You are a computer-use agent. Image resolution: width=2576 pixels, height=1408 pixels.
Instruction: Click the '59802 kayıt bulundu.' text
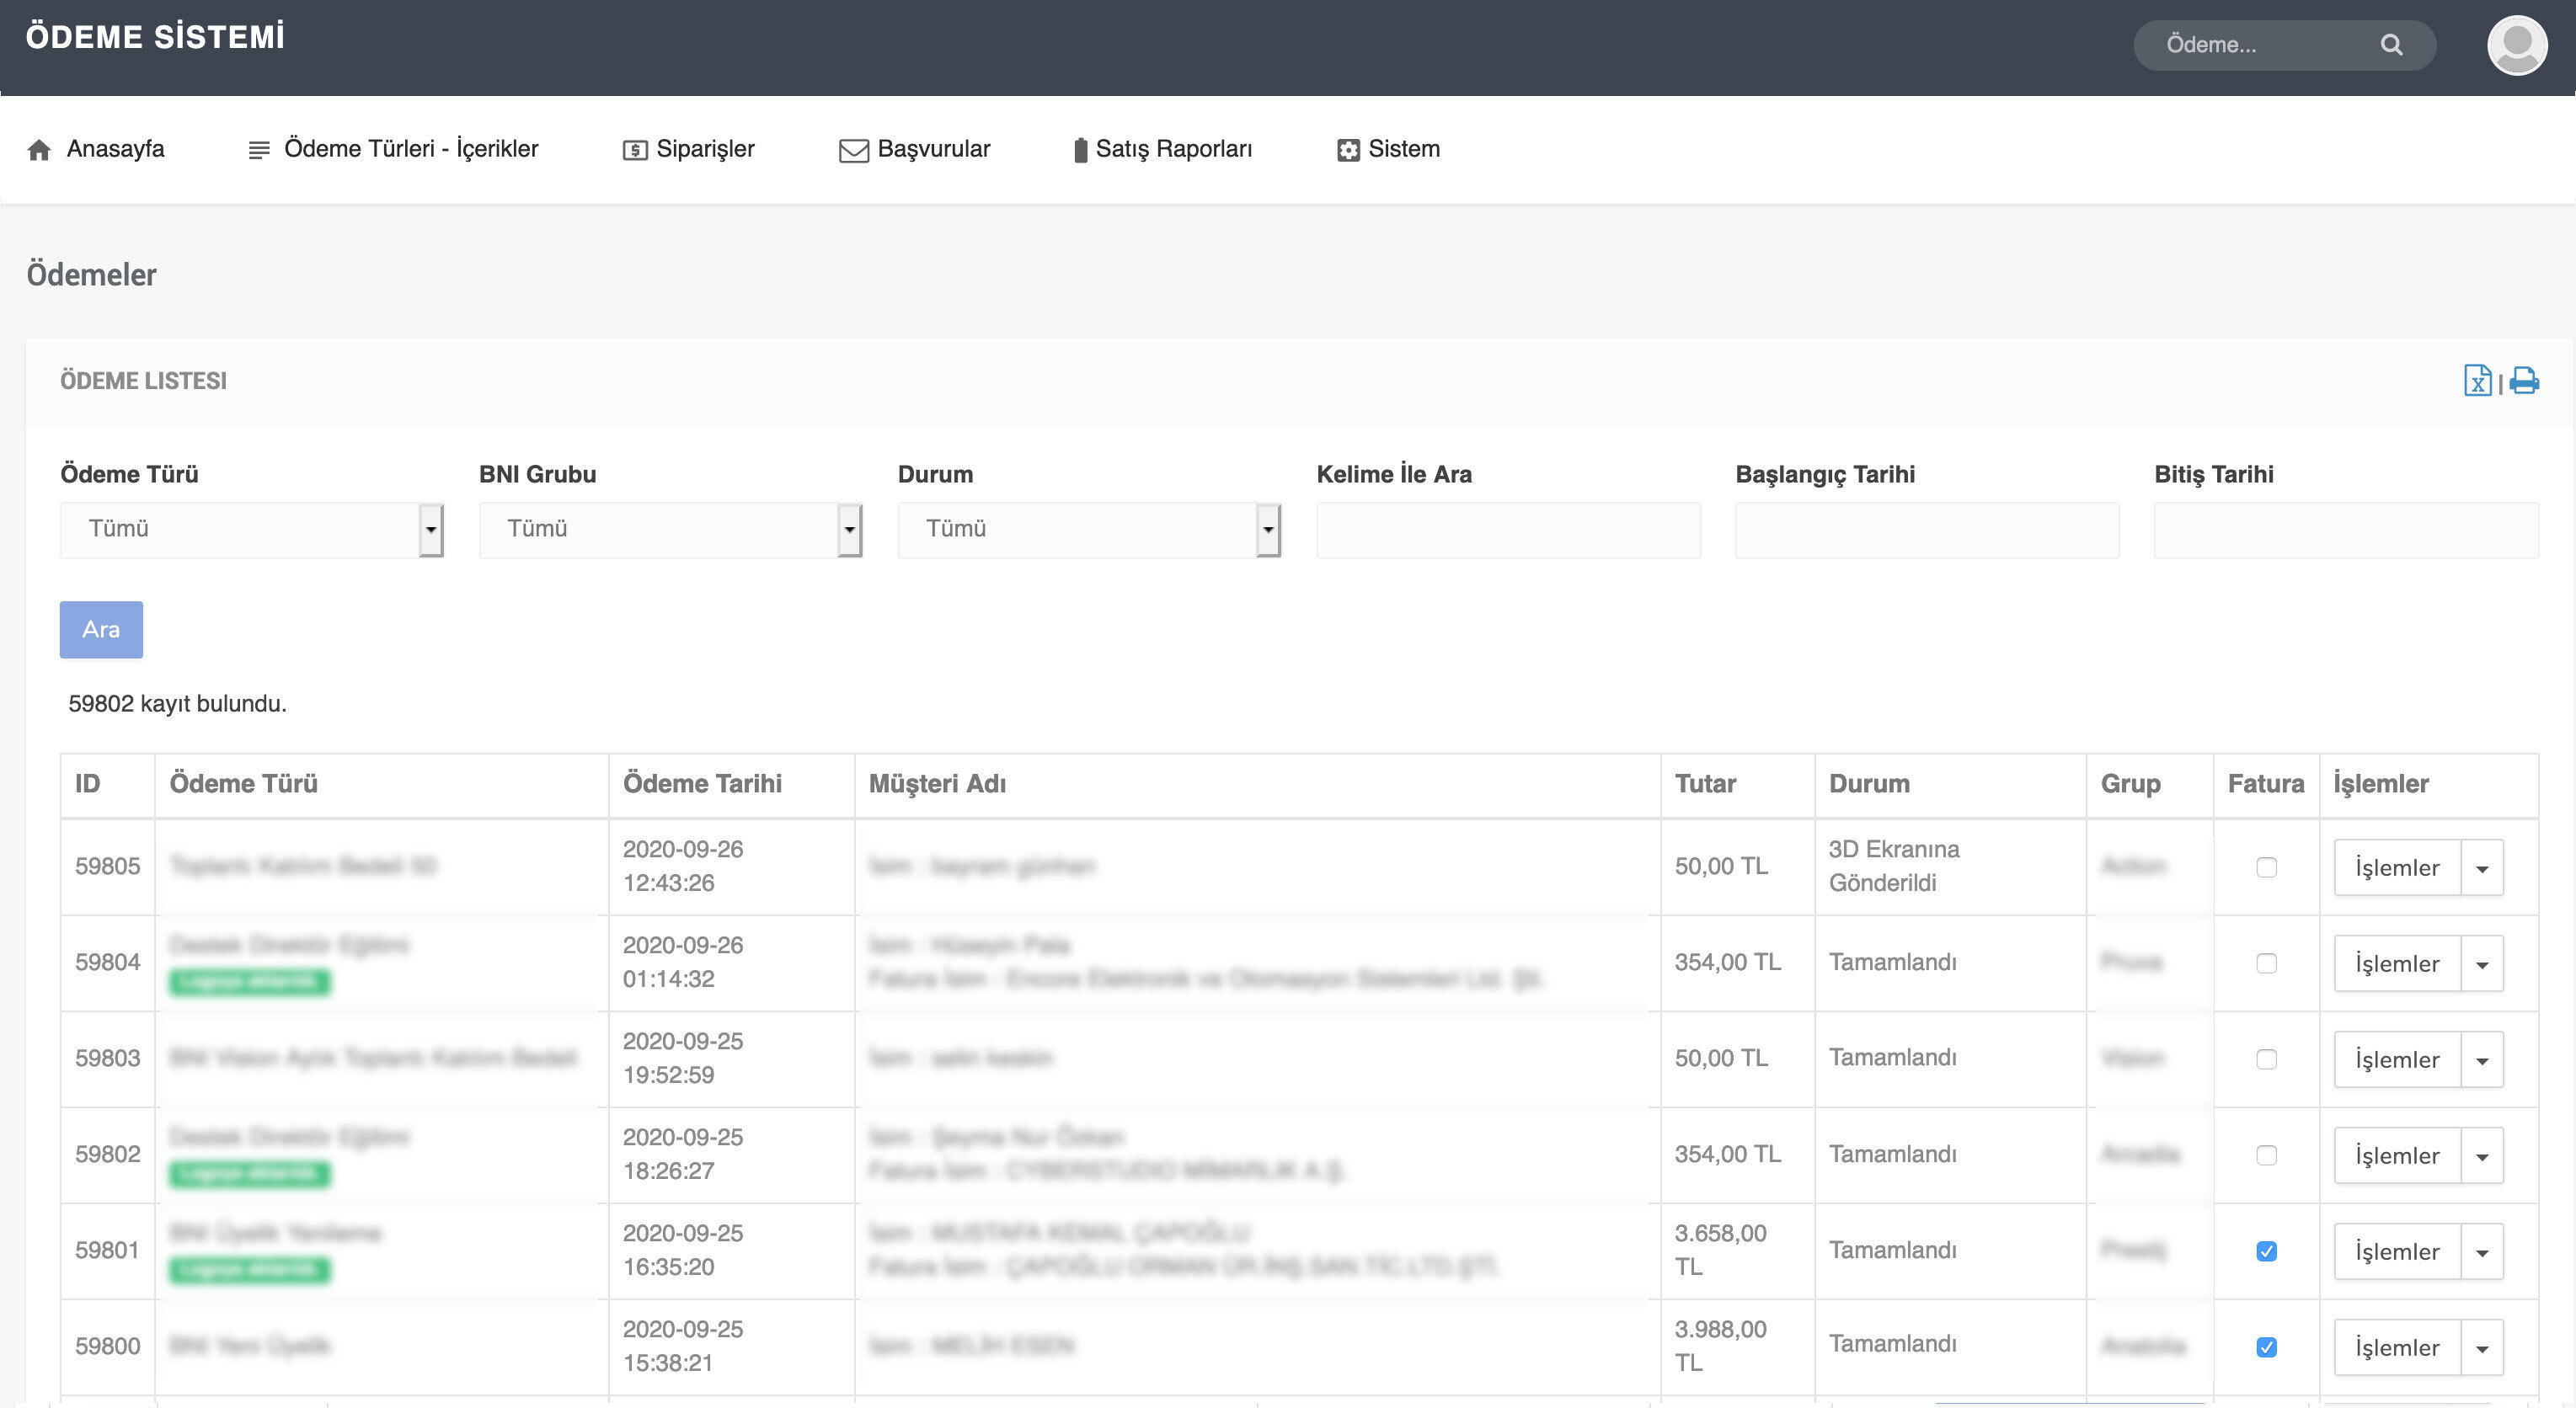tap(177, 704)
